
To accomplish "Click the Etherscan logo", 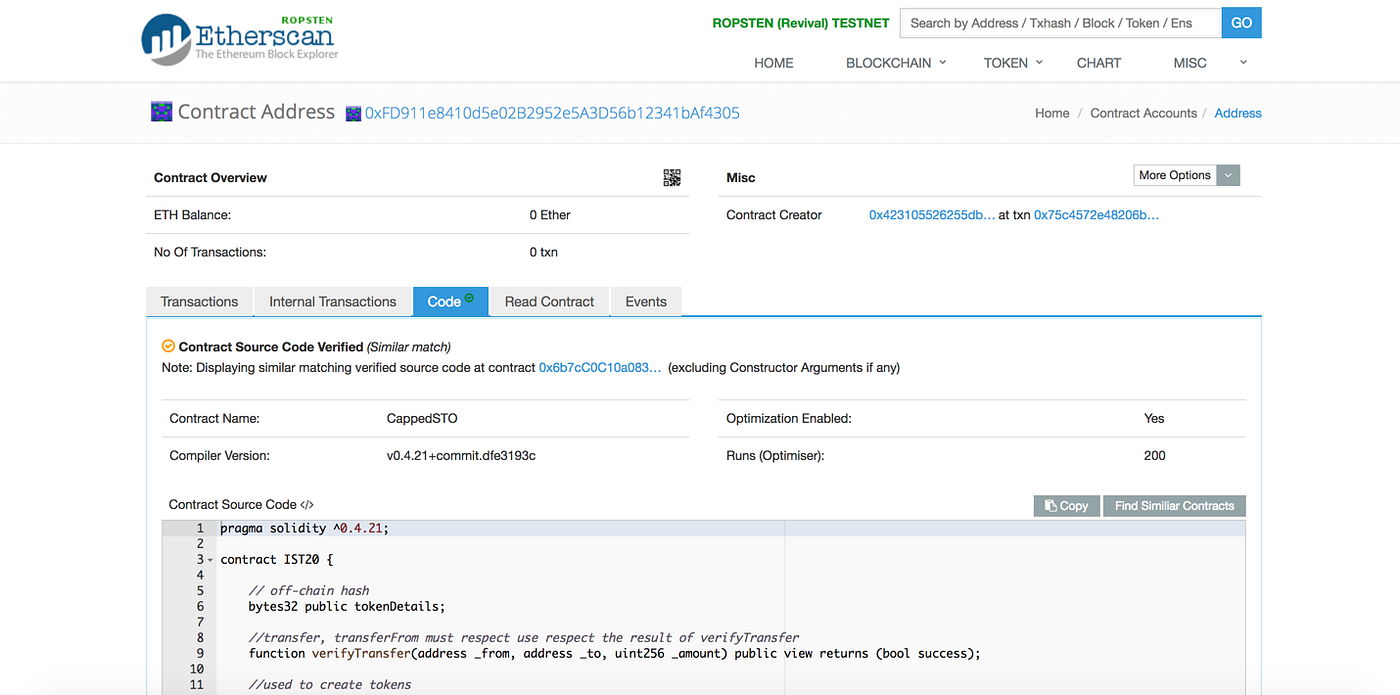I will pyautogui.click(x=240, y=39).
